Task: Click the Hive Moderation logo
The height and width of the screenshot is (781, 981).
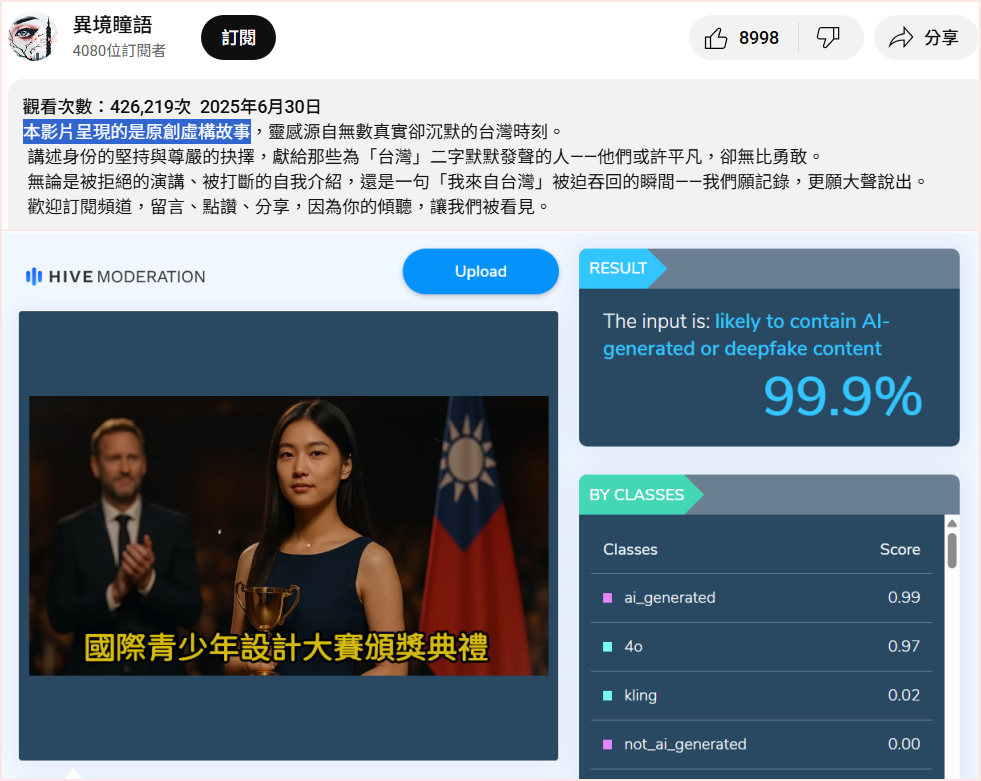Action: pos(115,277)
